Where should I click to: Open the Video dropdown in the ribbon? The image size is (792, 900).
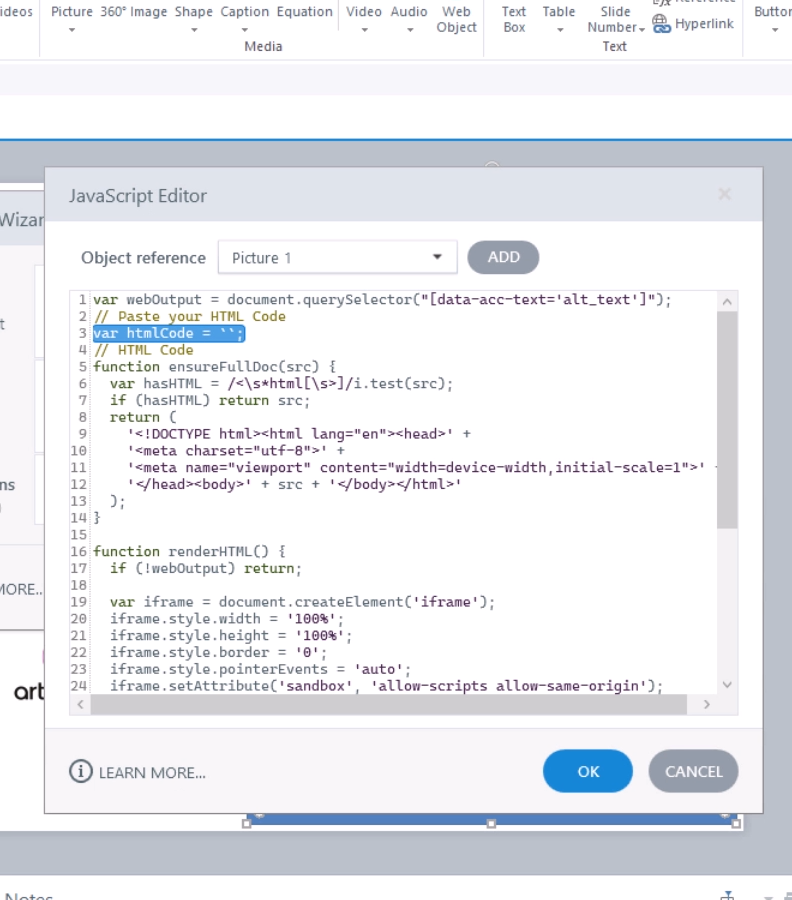[364, 30]
